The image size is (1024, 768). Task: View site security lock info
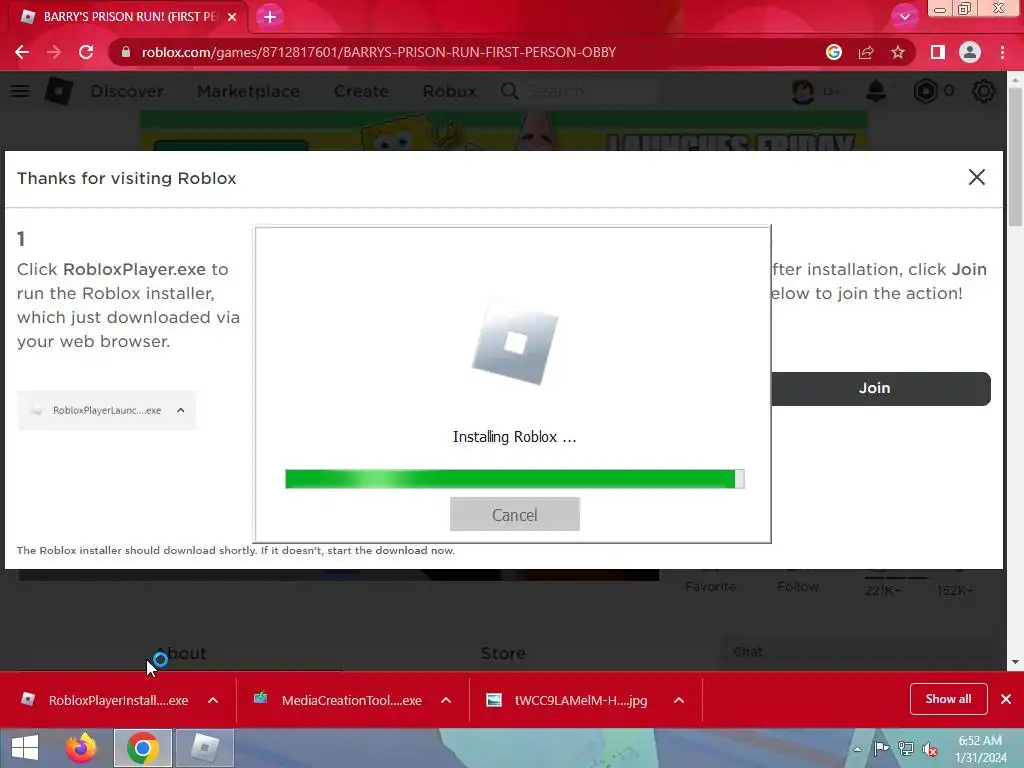tap(126, 52)
